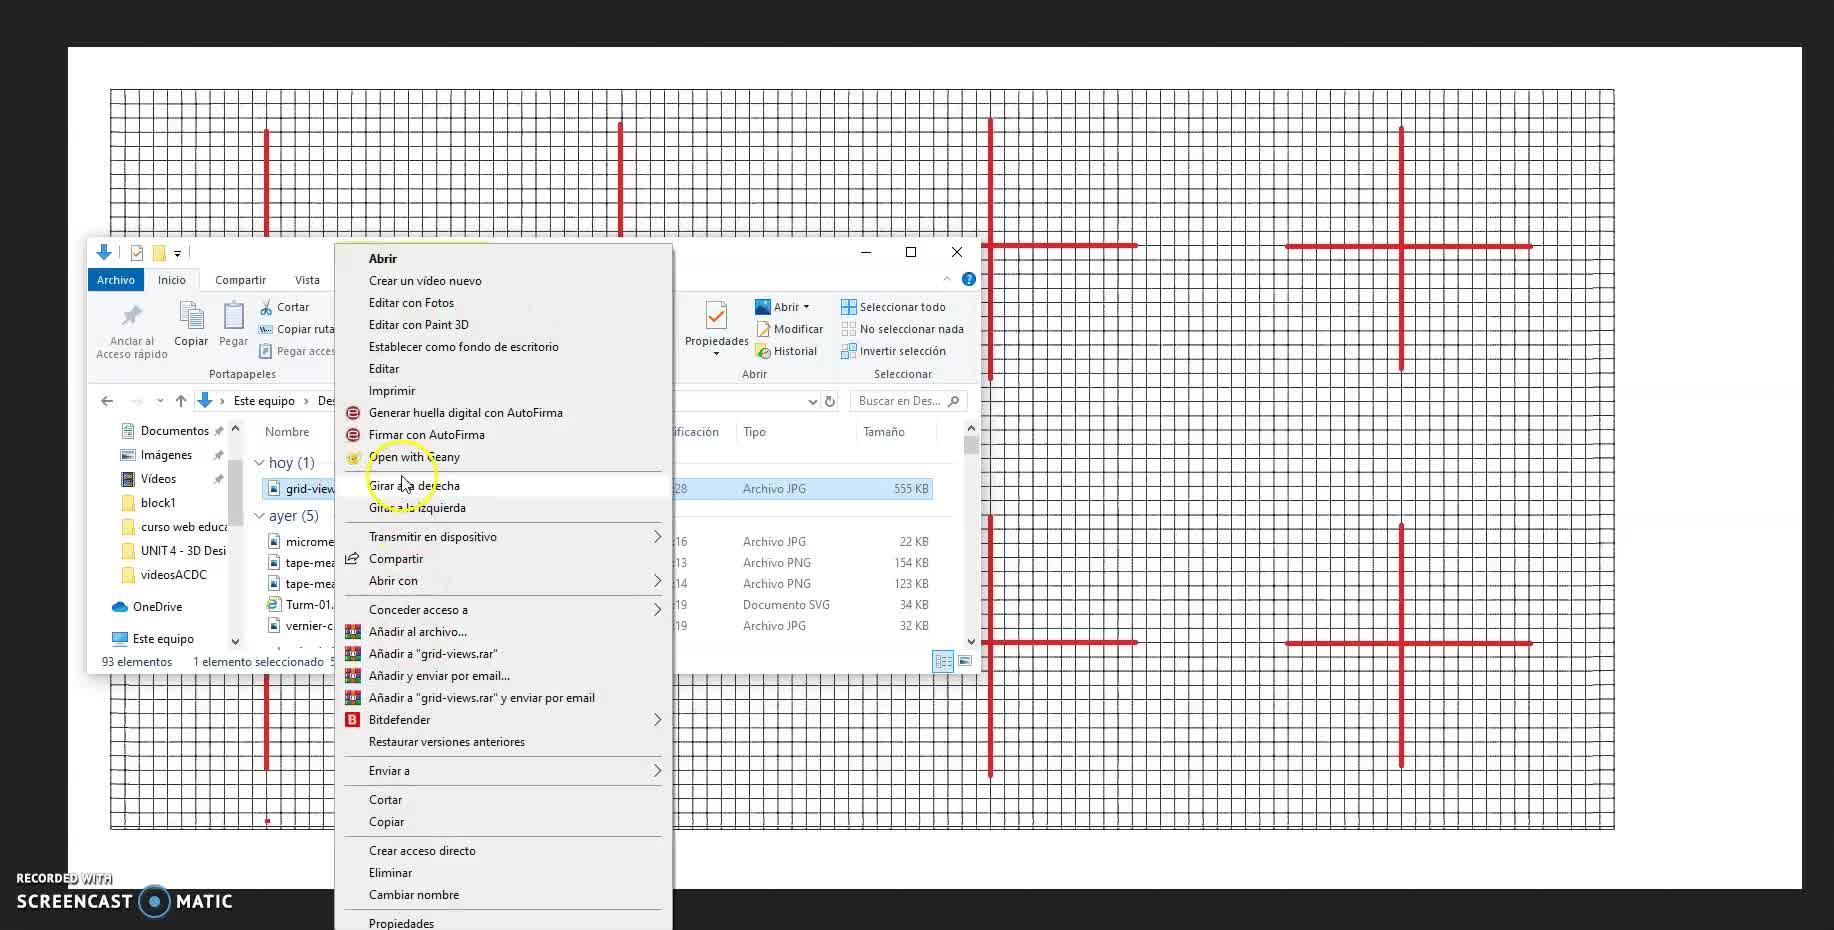
Task: Select the Documento SVG file row
Action: (x=597, y=605)
